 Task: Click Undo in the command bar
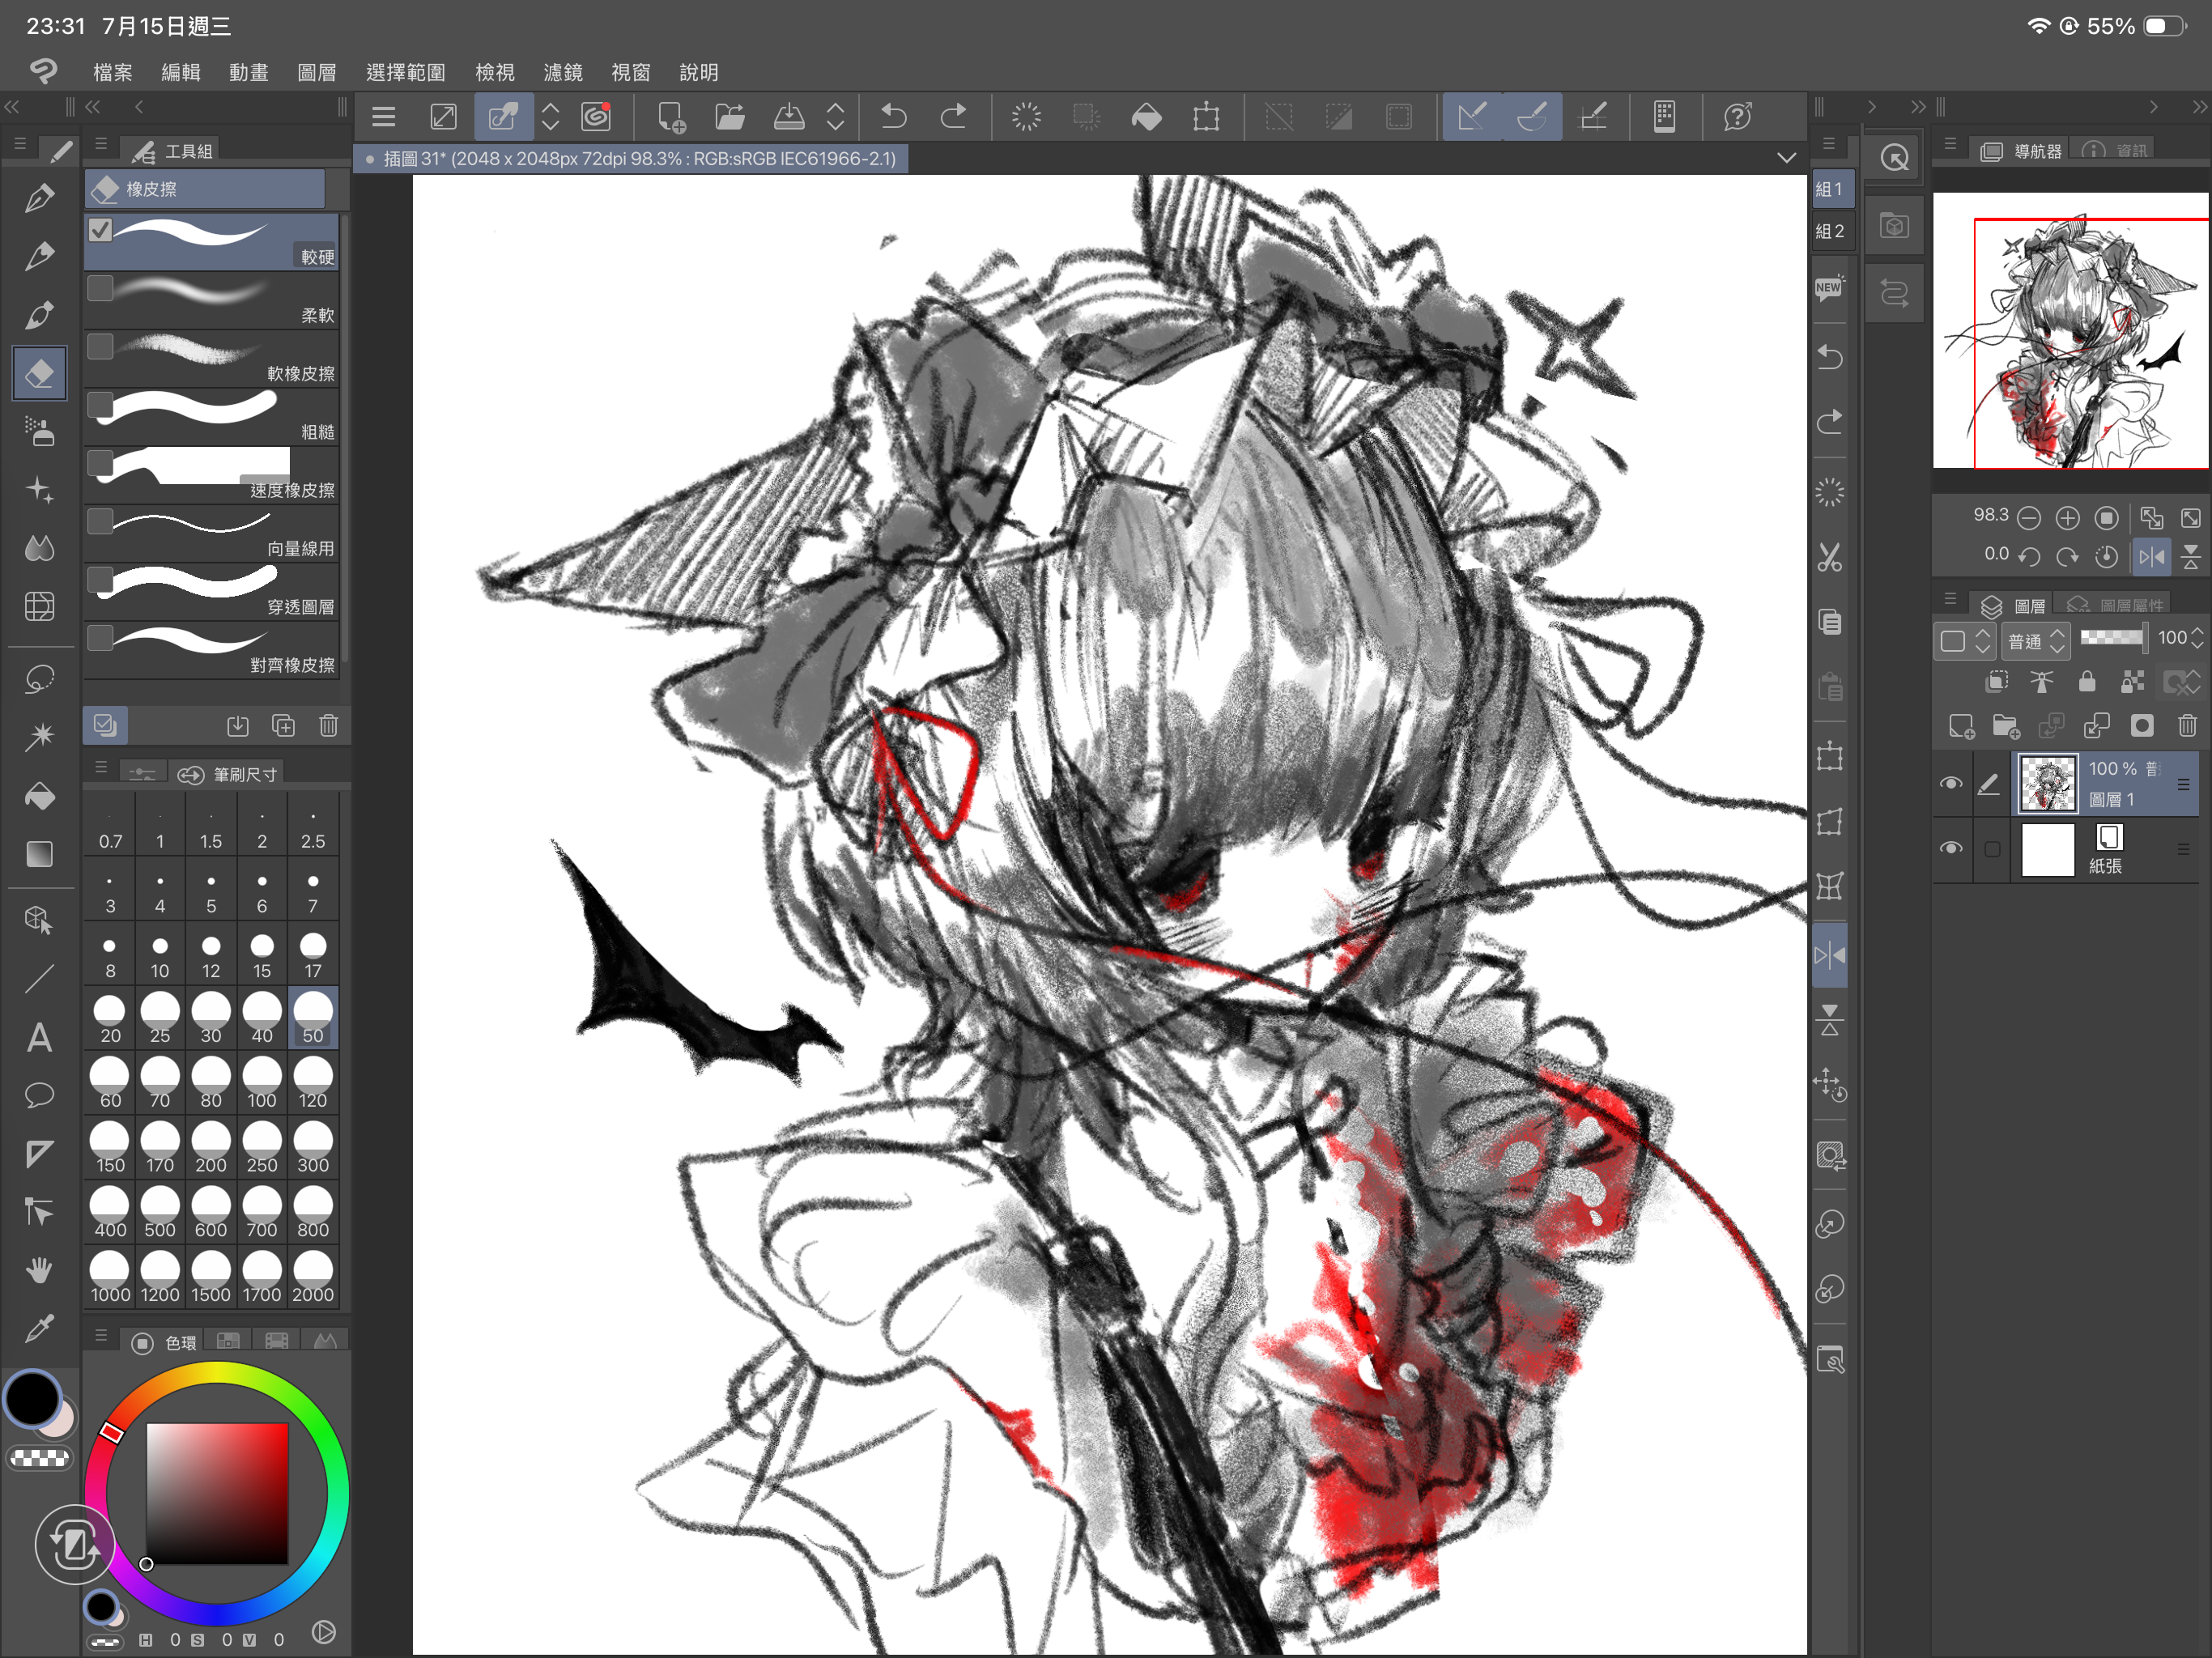coord(893,117)
